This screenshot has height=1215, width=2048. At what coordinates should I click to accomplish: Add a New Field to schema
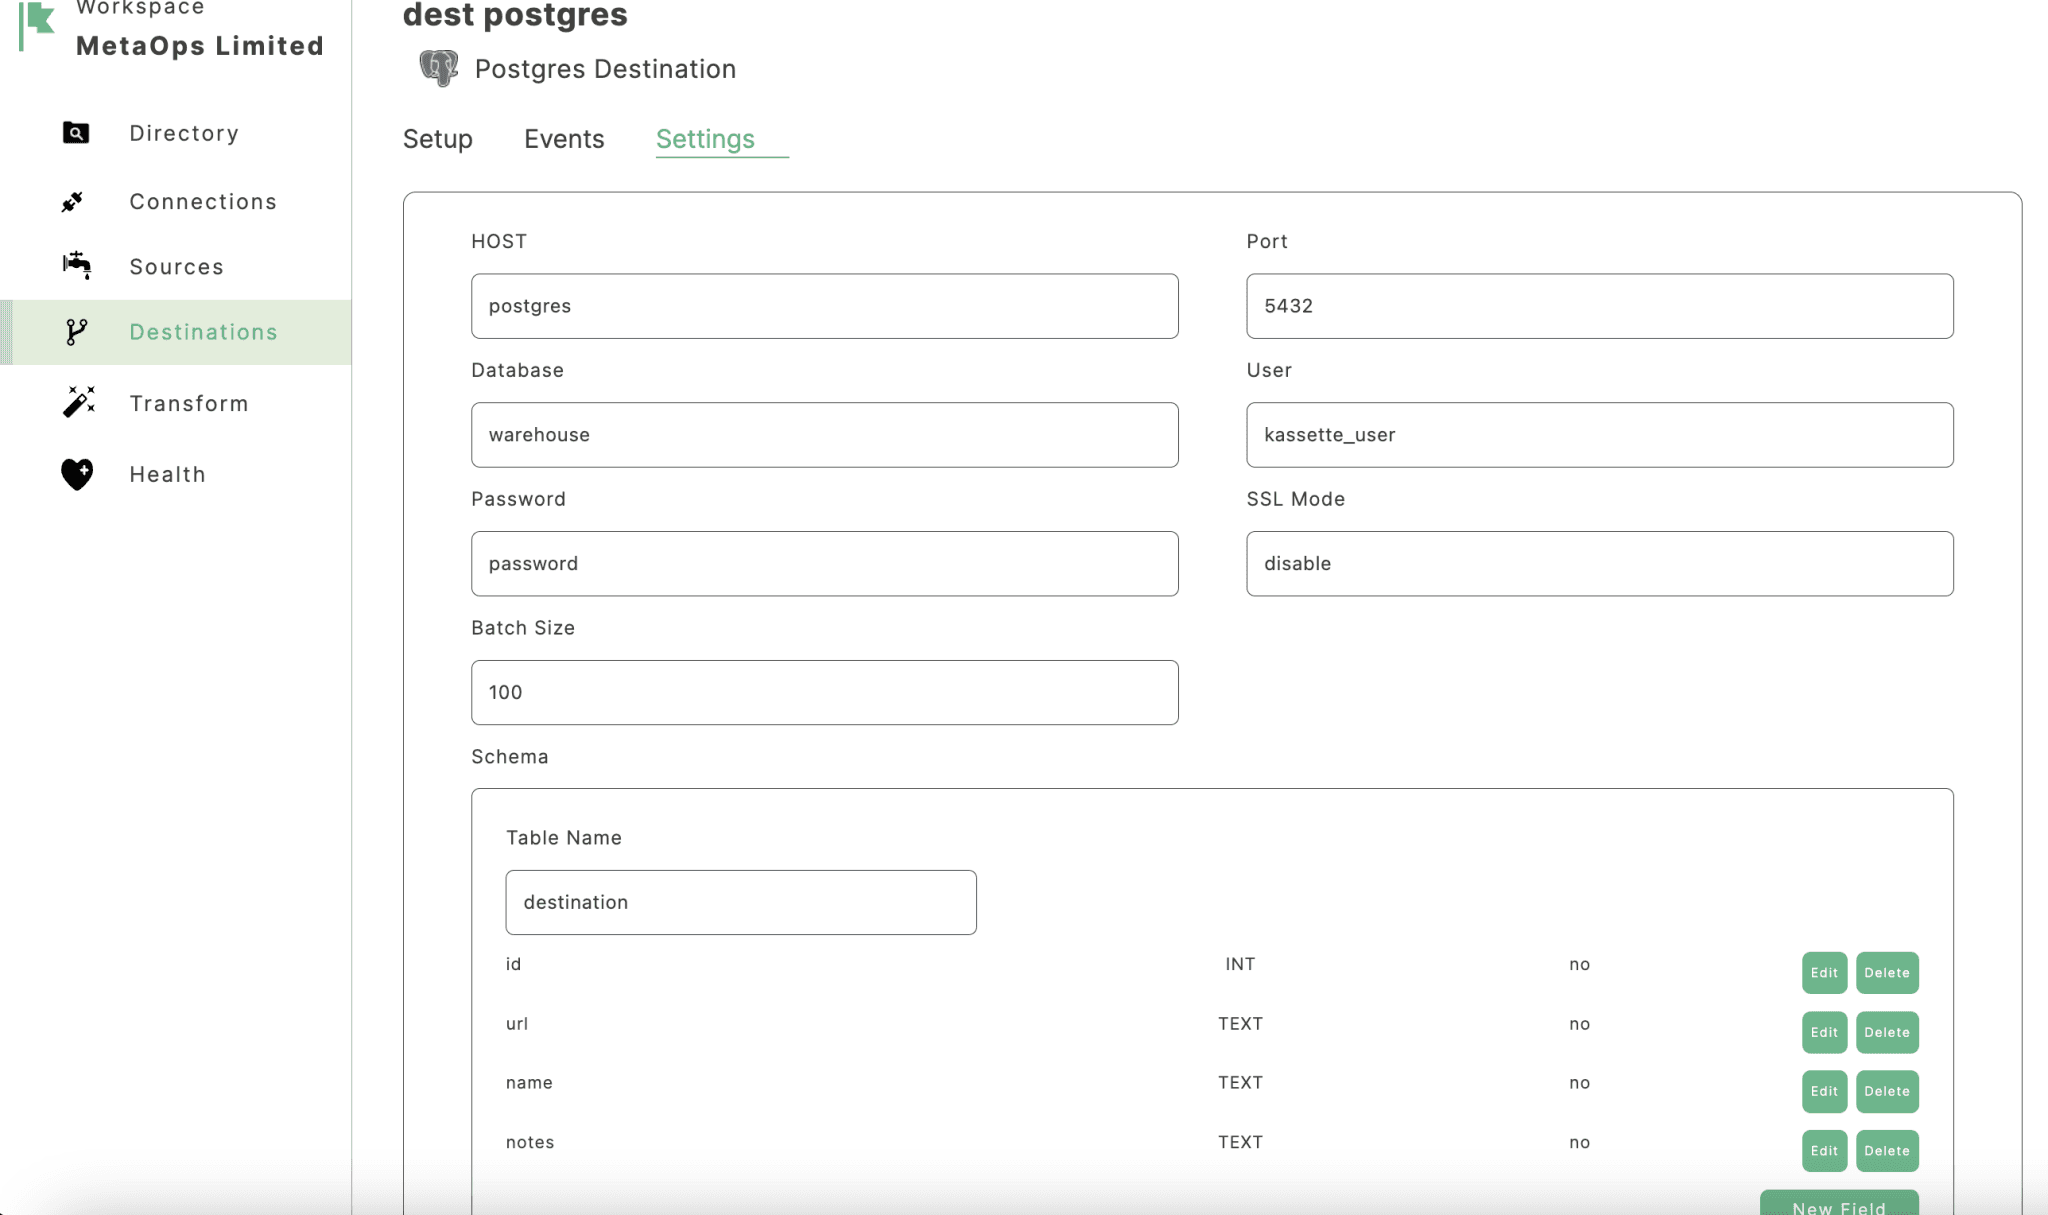(1838, 1204)
